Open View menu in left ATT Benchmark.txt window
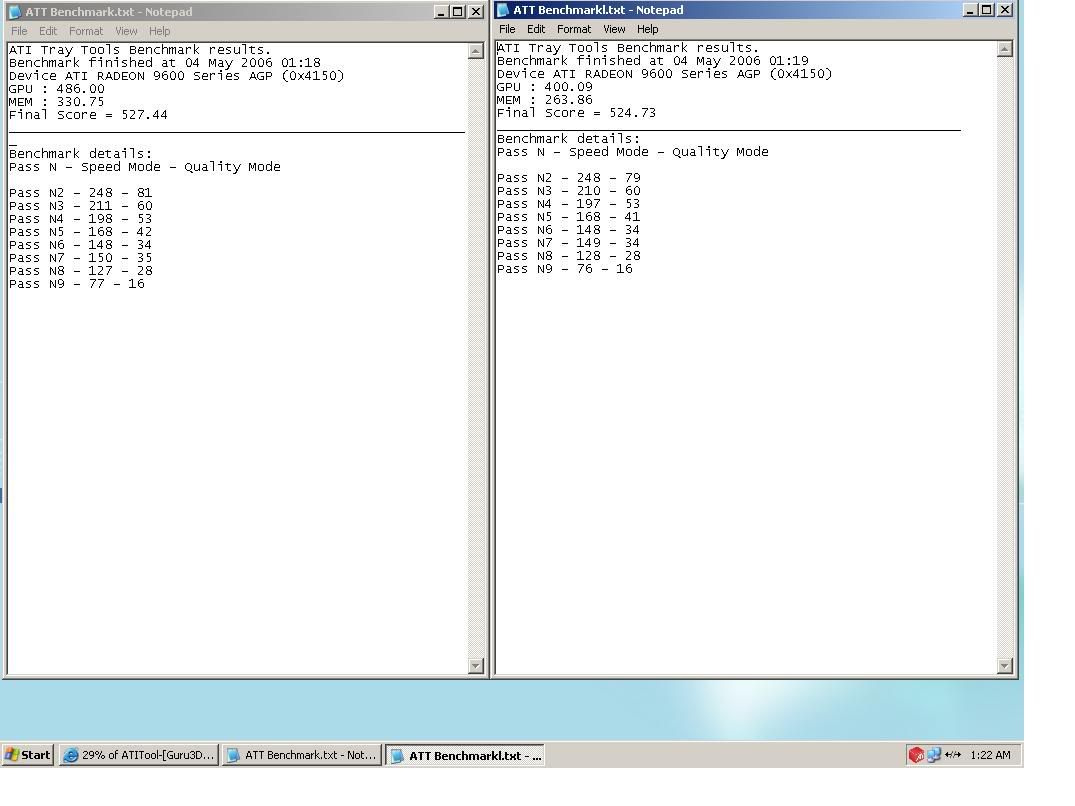Viewport: 1075px width, 806px height. [126, 31]
